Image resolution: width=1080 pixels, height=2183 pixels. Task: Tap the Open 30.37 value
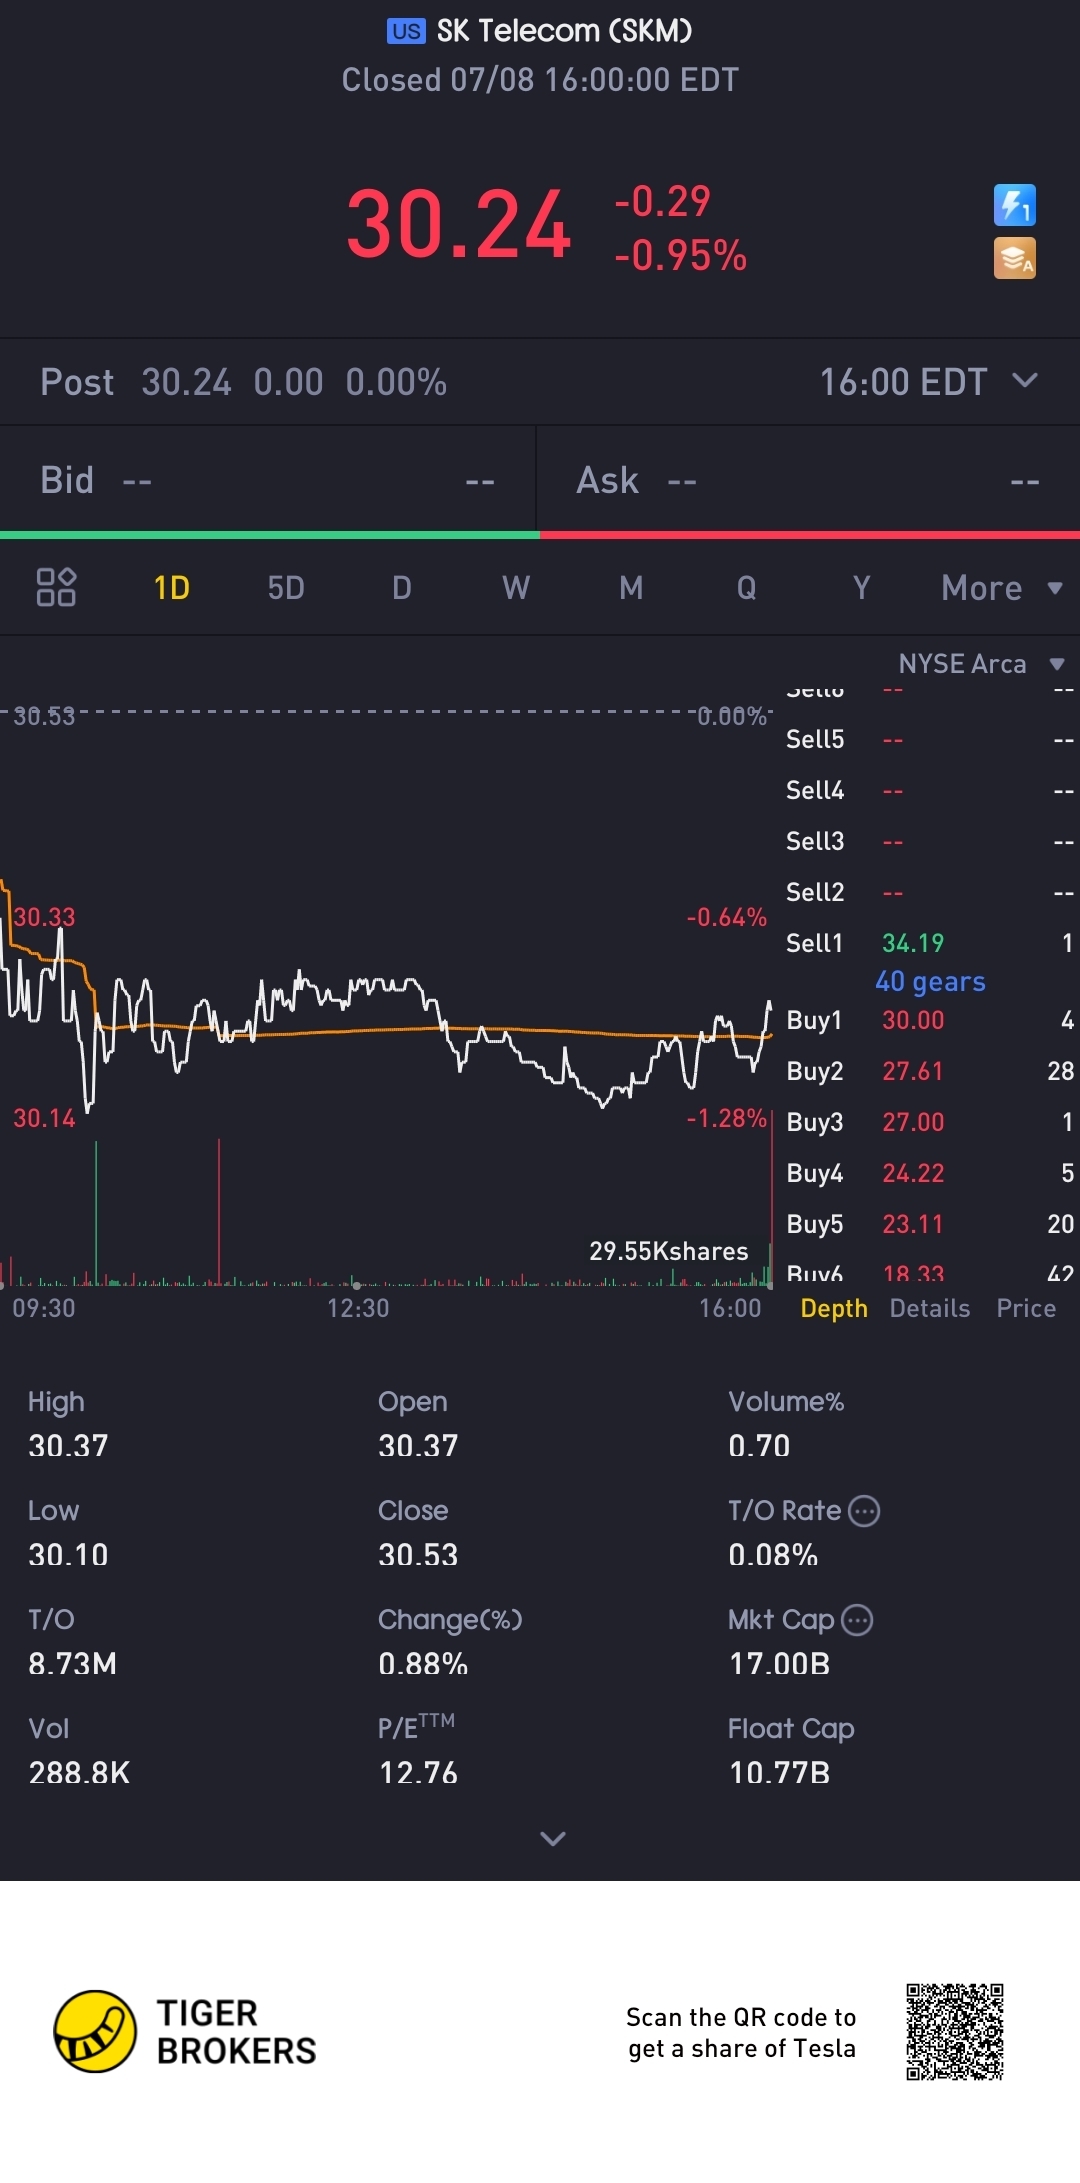tap(418, 1445)
